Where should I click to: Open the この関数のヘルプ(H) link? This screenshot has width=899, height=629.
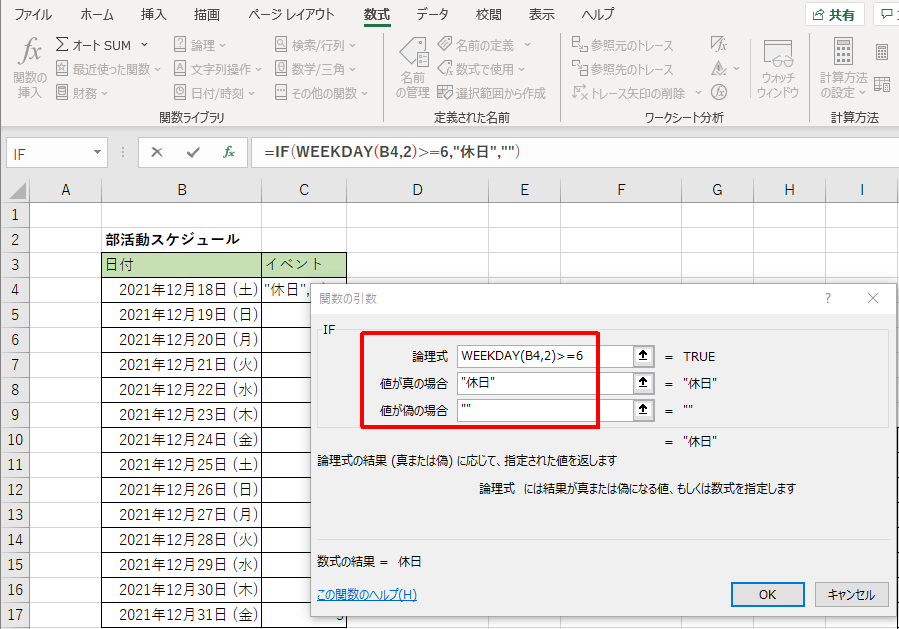pos(367,595)
